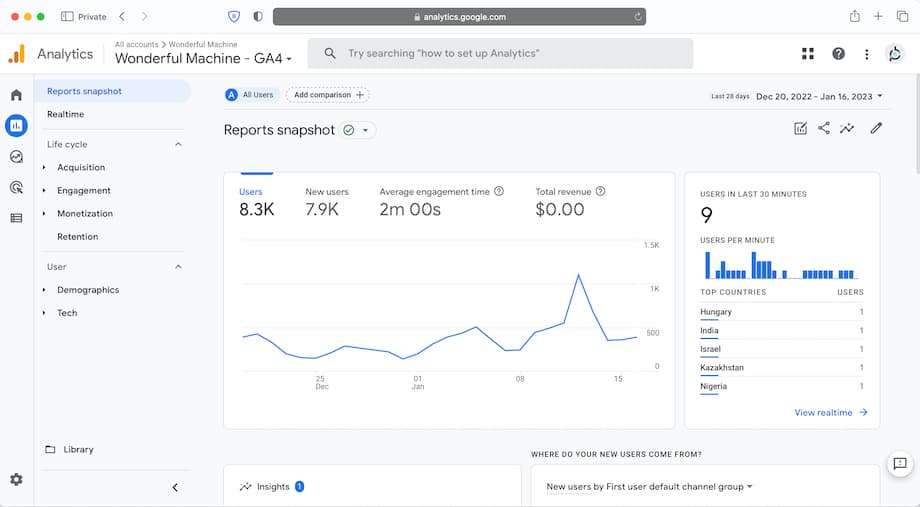Open the Wonderful Machine - GA4 property selector
This screenshot has height=507, width=920.
pos(203,58)
